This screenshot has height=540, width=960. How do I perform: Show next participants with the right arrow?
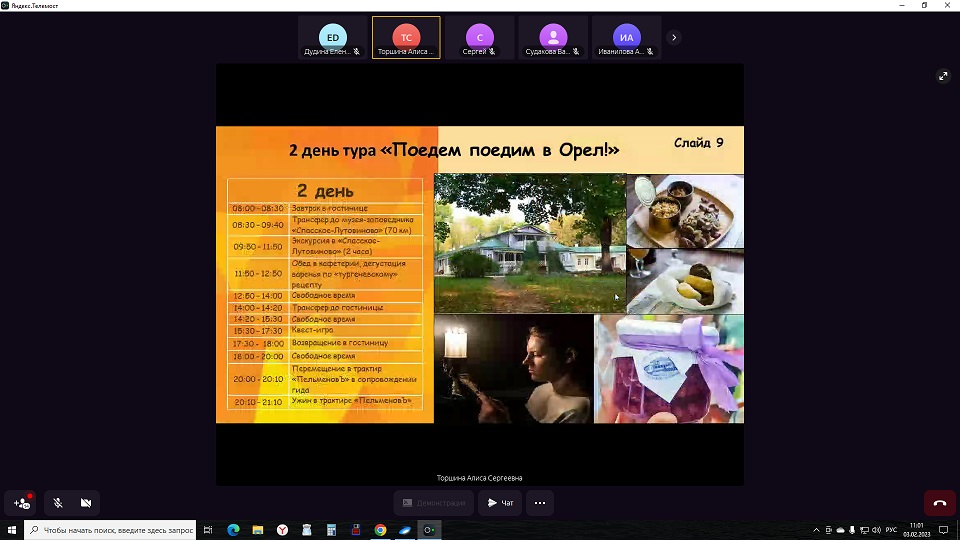[674, 38]
